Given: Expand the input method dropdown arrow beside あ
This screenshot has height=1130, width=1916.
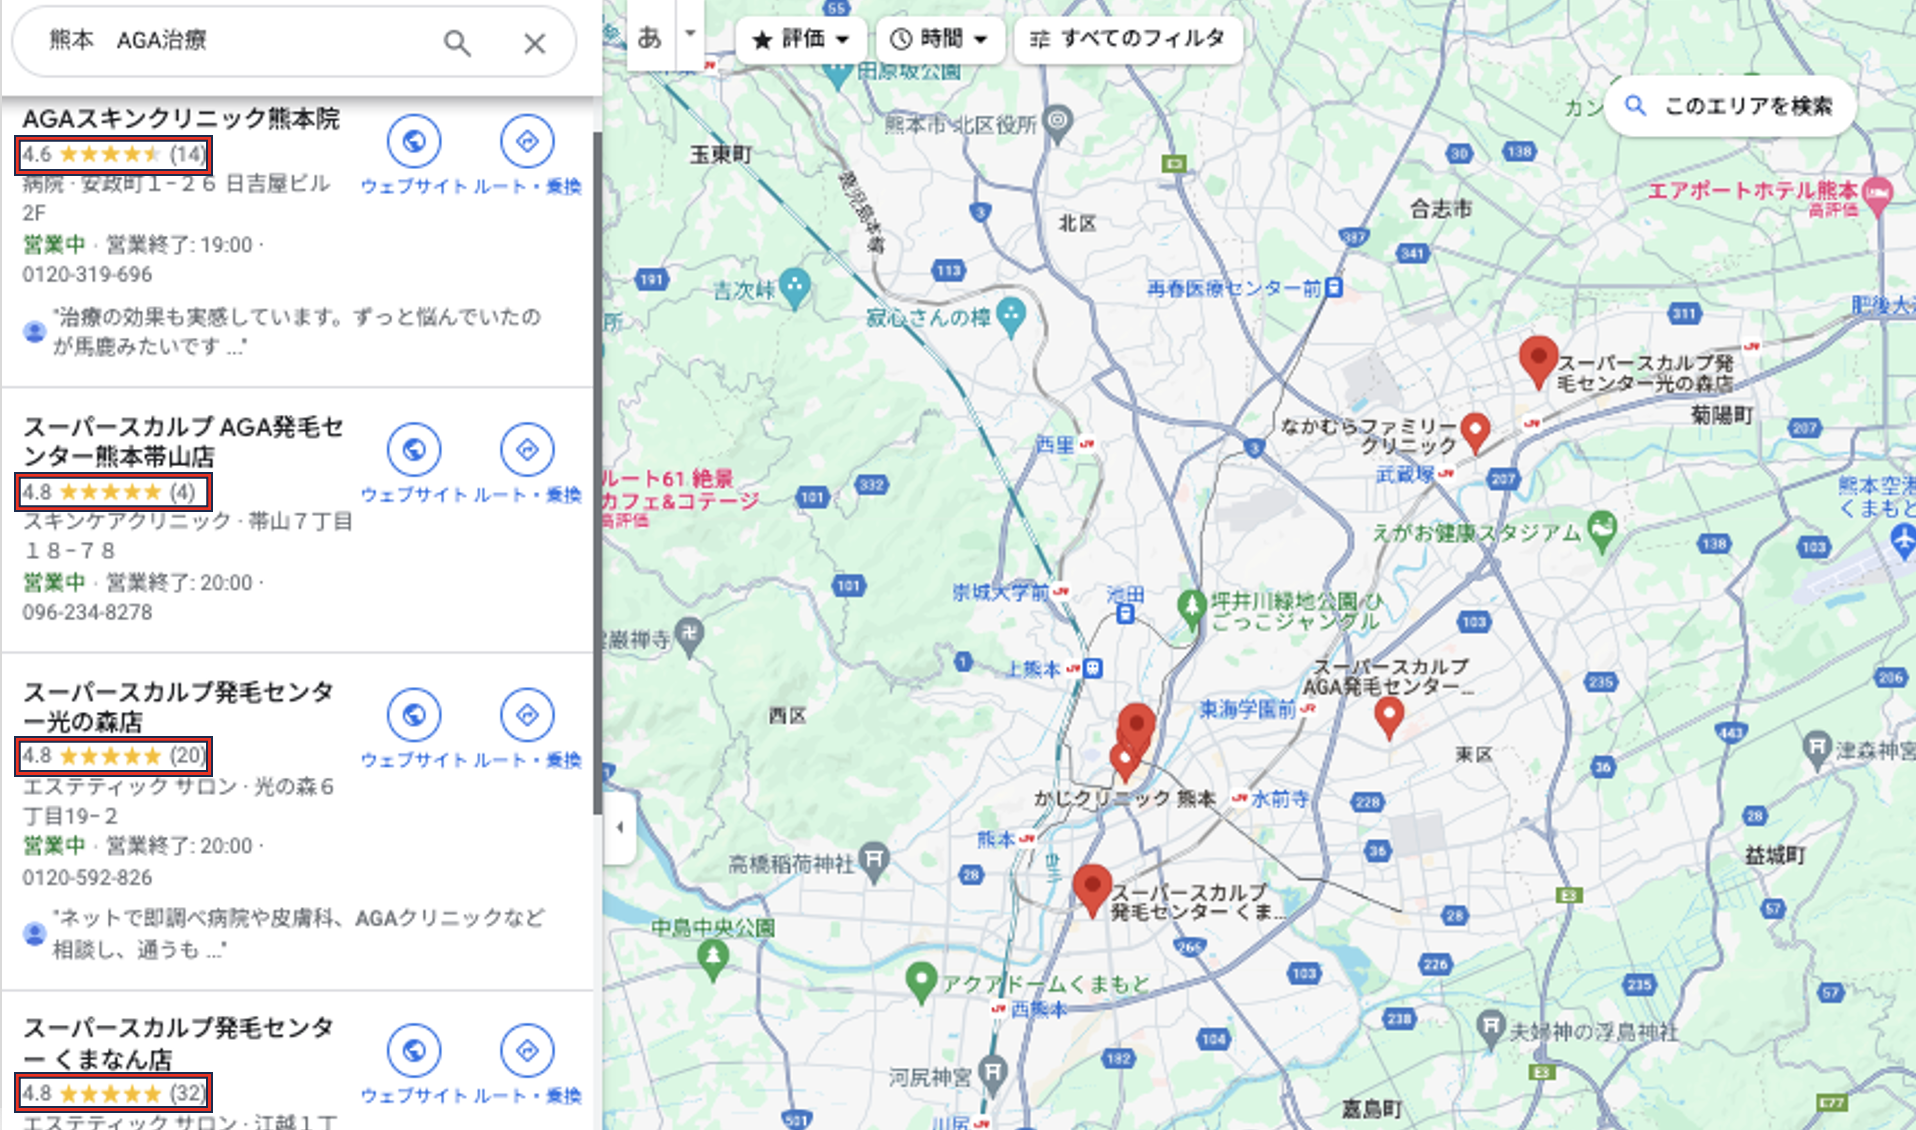Looking at the screenshot, I should click(x=690, y=34).
